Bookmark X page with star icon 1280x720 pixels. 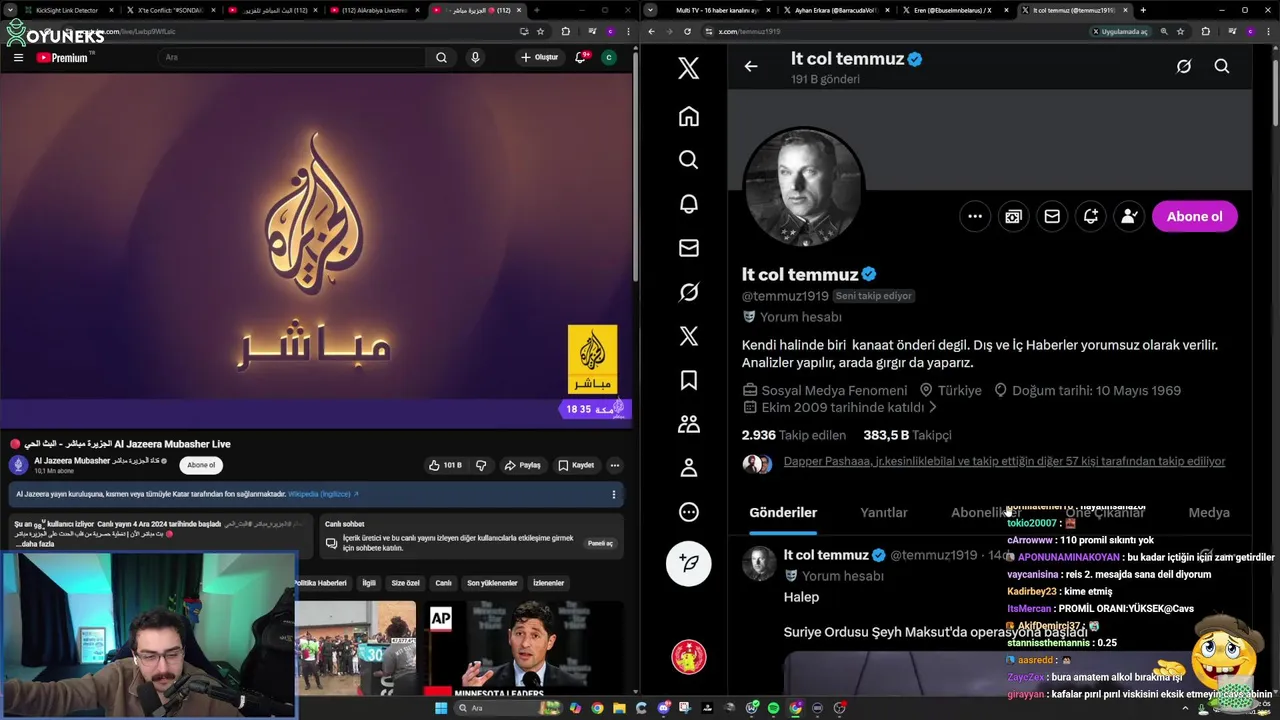[1180, 31]
